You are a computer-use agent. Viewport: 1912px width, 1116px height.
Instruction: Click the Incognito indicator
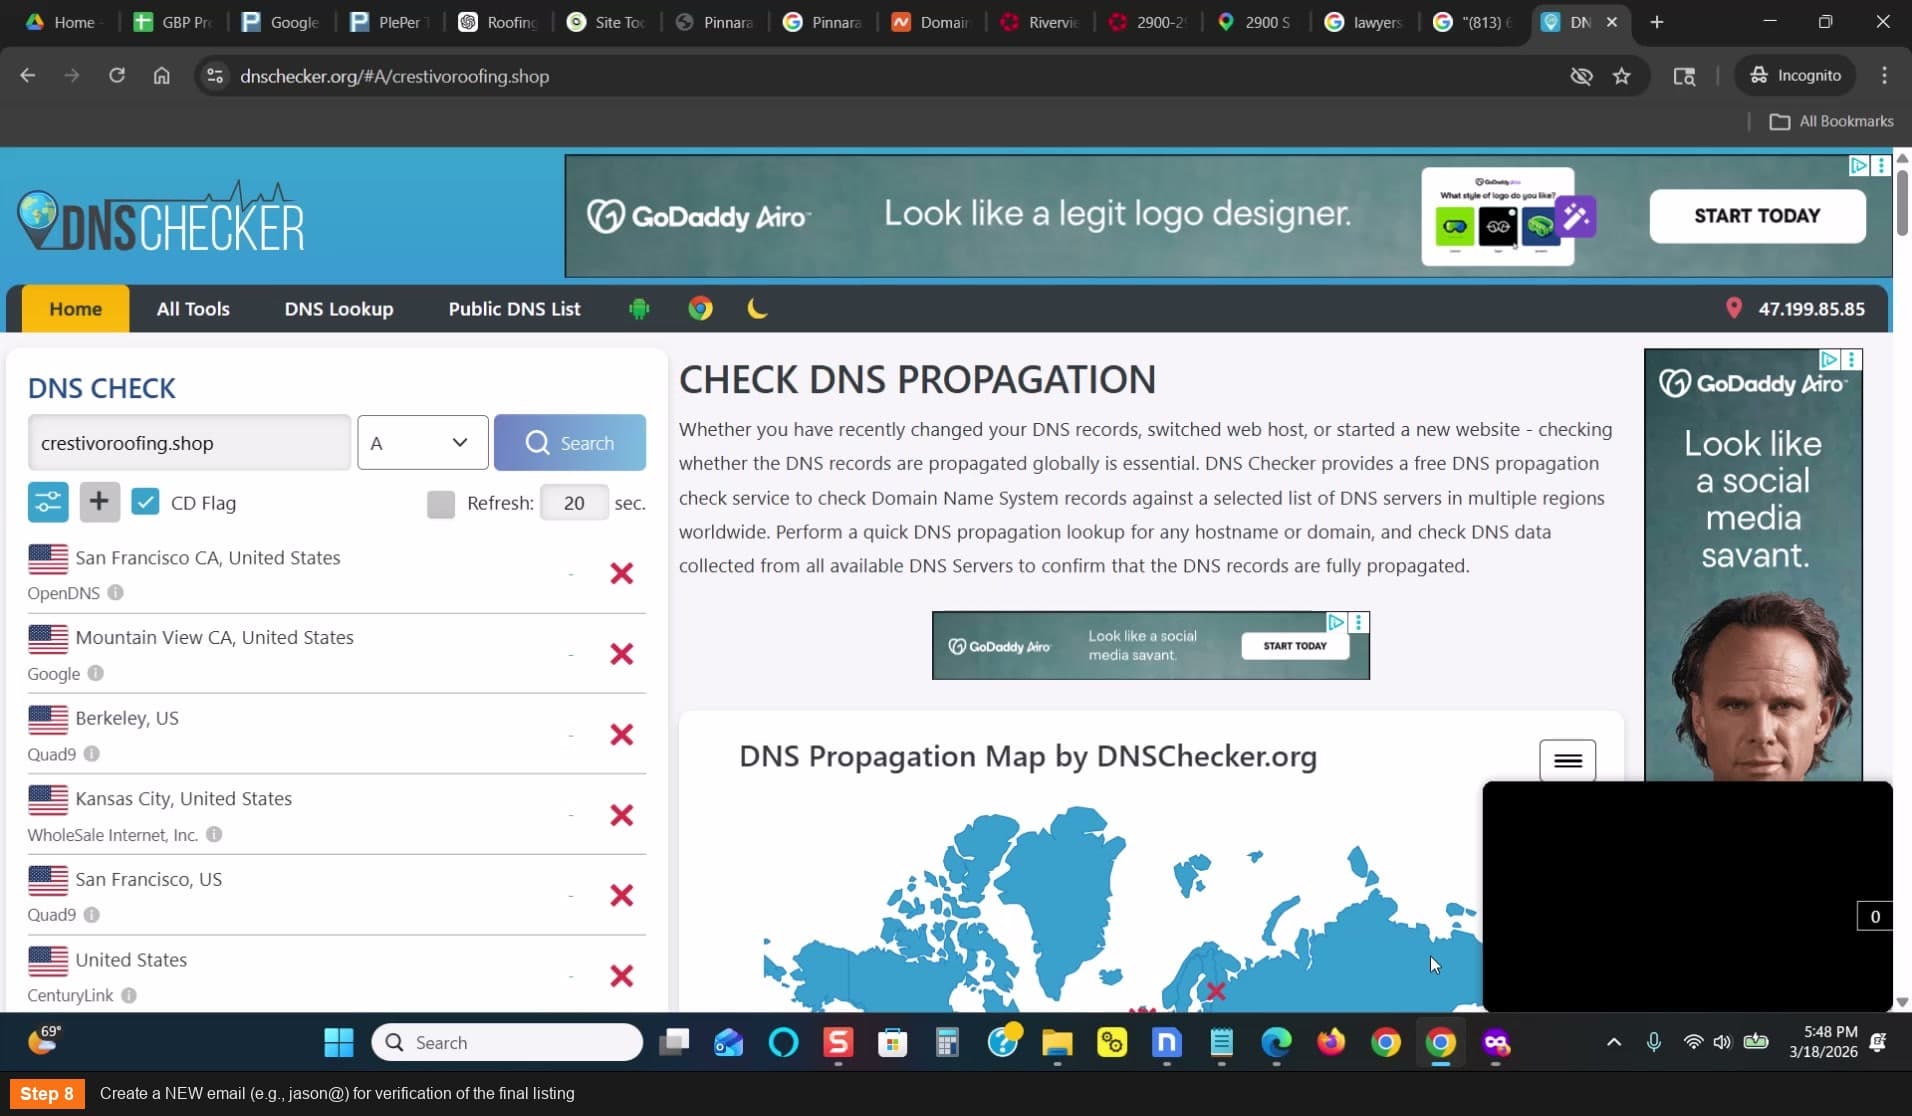[x=1796, y=76]
